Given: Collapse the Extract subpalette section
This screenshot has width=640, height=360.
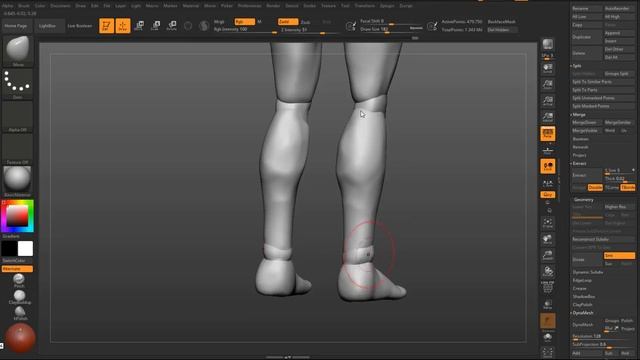Looking at the screenshot, I should pyautogui.click(x=579, y=163).
